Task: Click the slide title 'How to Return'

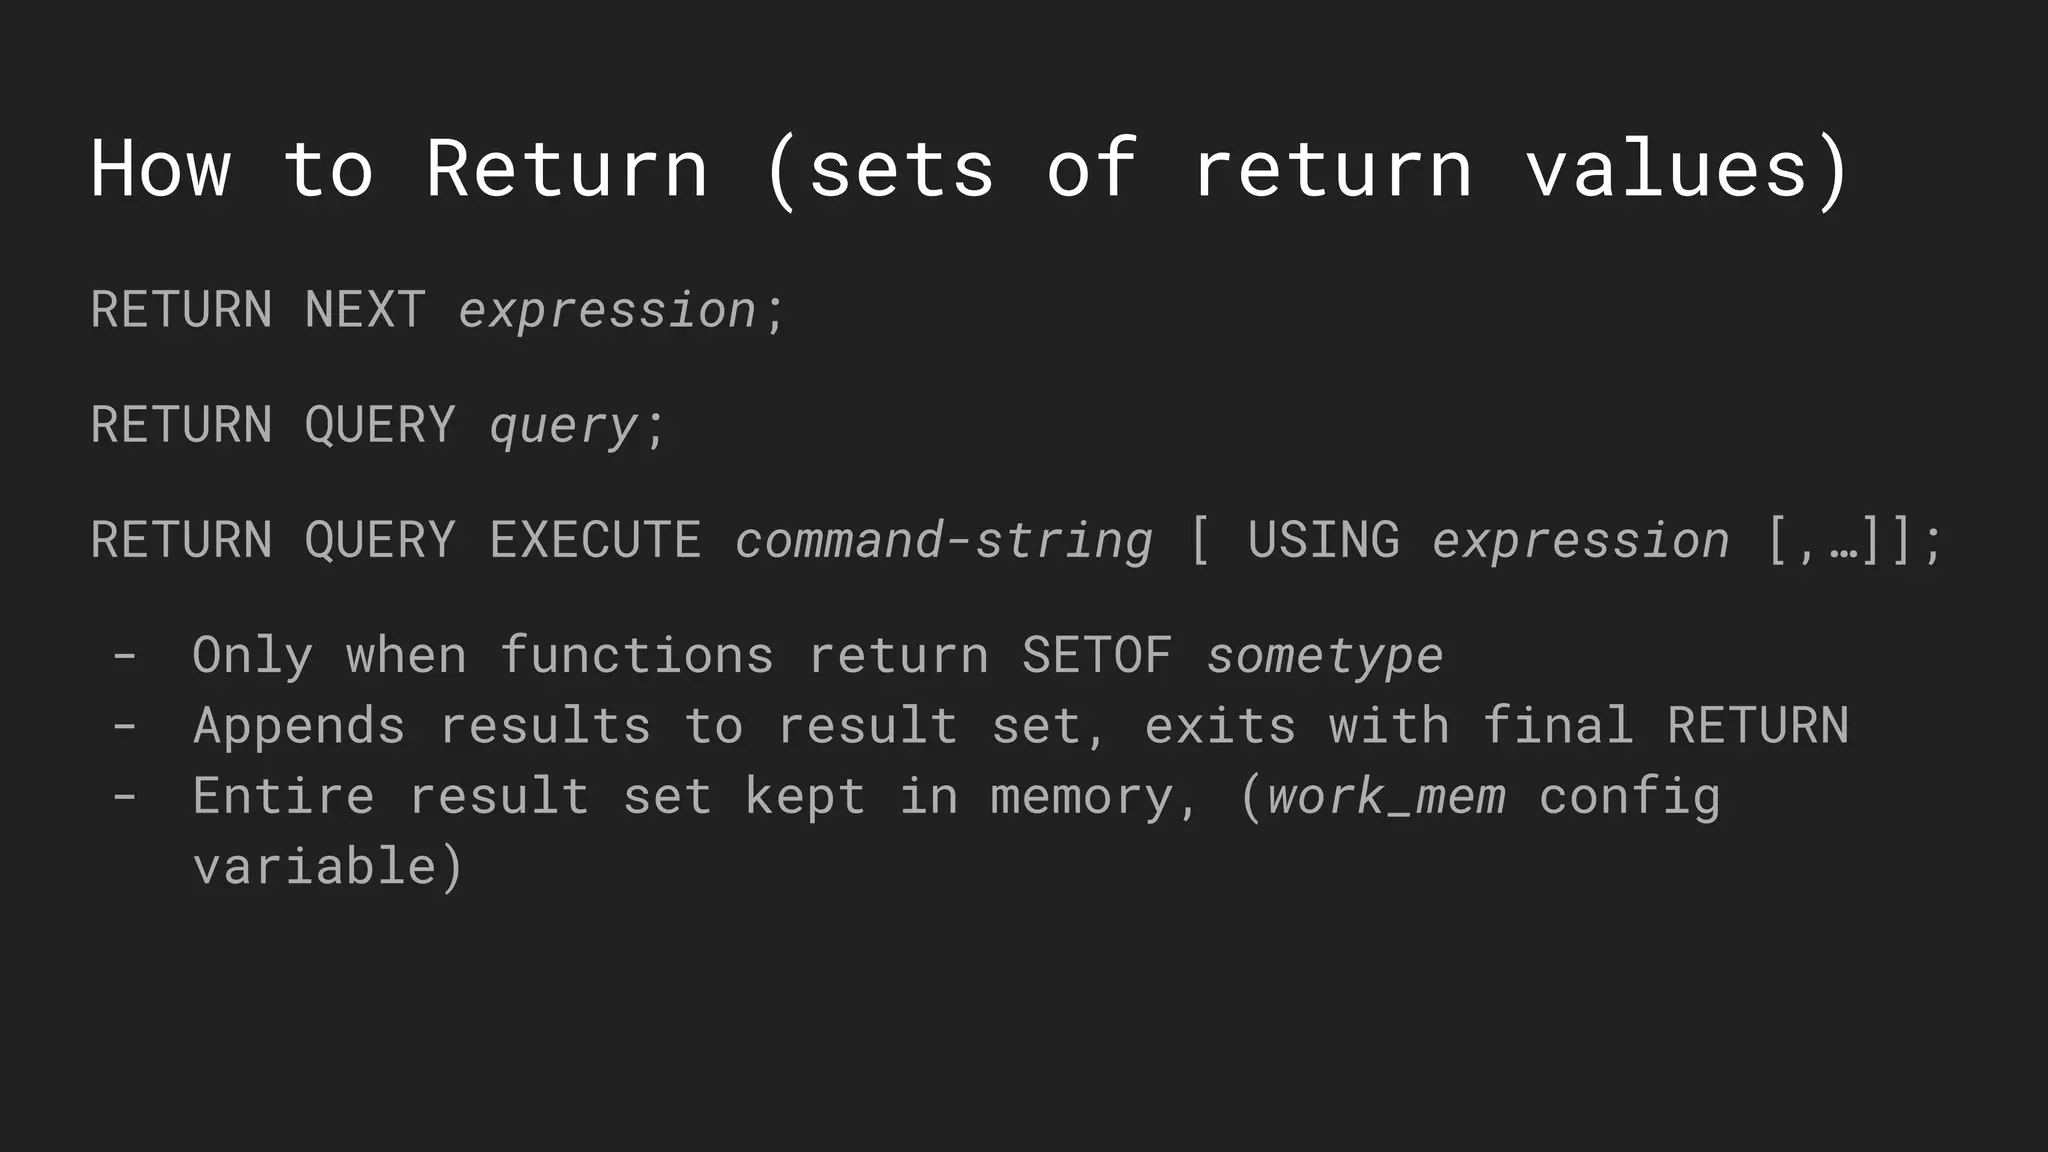Action: coord(400,169)
